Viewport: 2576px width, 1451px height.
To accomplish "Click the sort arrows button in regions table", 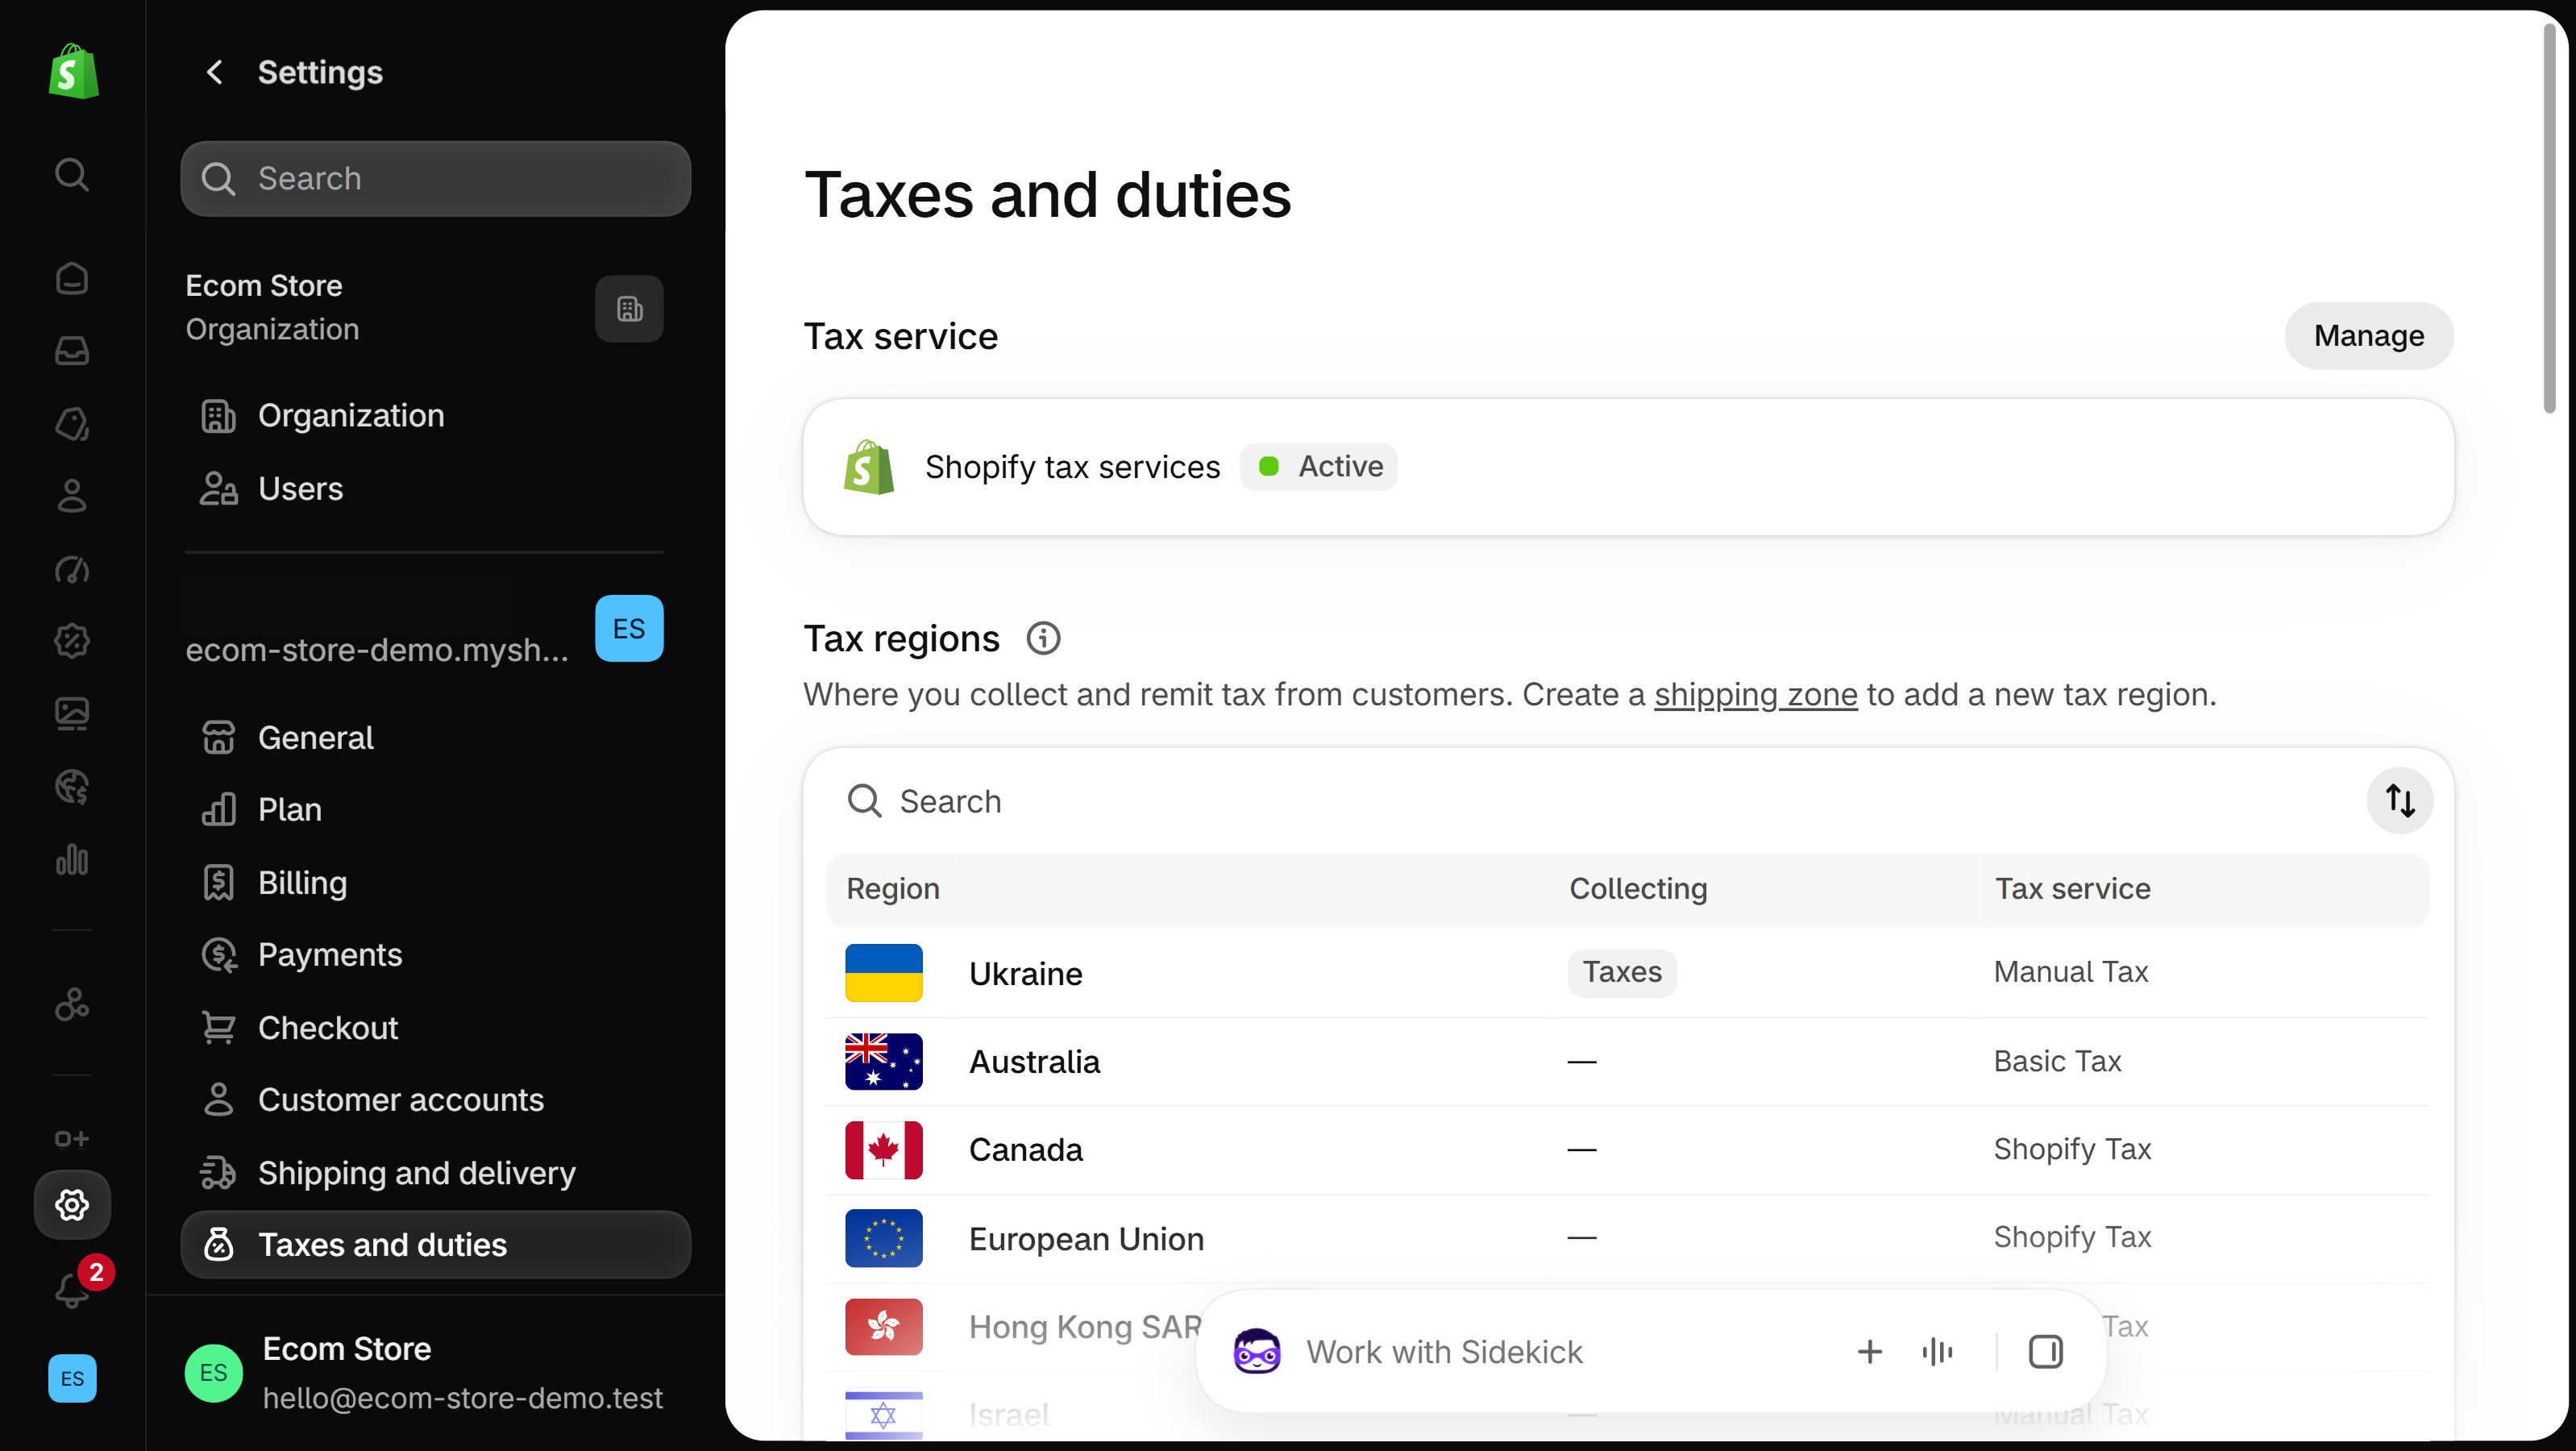I will 2400,800.
